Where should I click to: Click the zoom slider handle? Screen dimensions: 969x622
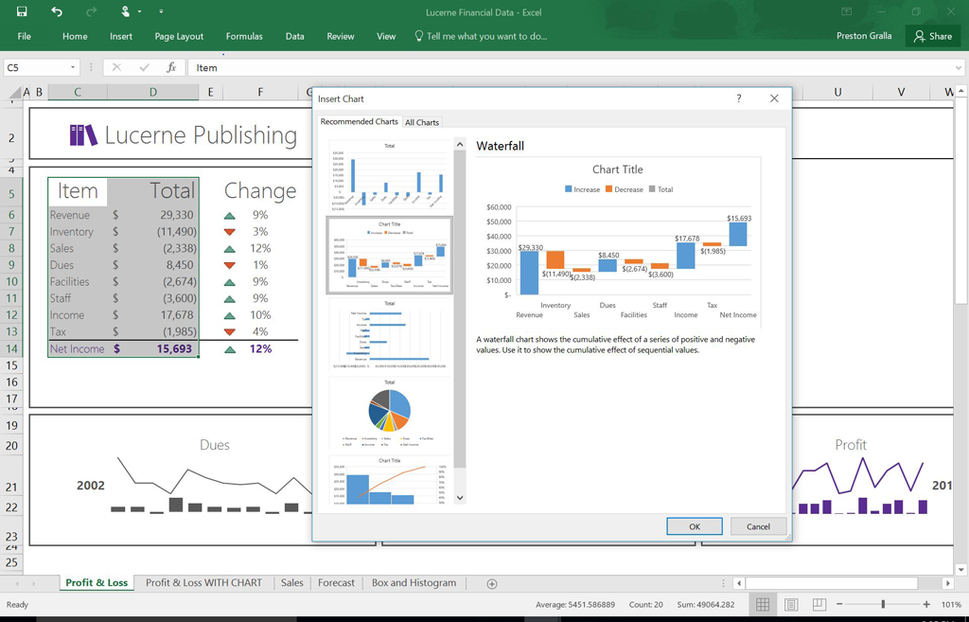[x=883, y=604]
